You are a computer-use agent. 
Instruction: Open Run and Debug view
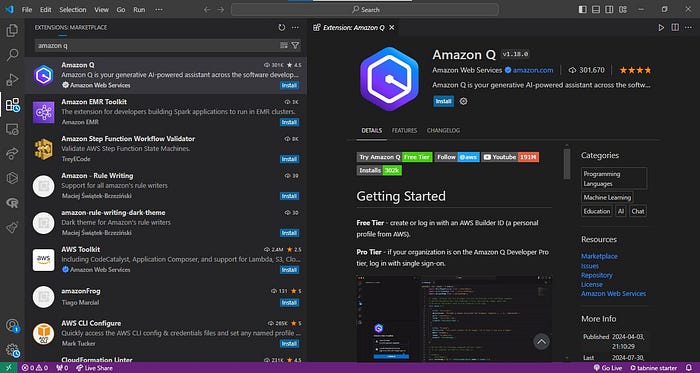pyautogui.click(x=12, y=80)
